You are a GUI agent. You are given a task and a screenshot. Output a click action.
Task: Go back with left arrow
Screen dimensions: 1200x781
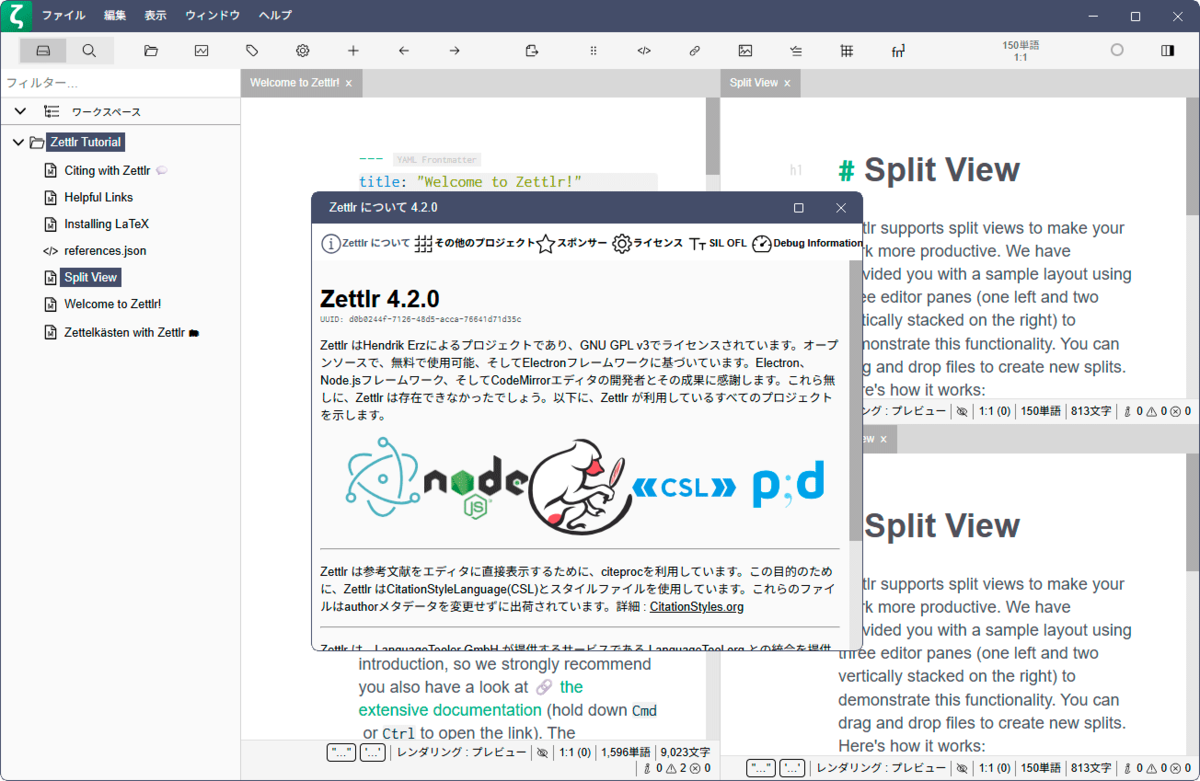click(x=403, y=50)
